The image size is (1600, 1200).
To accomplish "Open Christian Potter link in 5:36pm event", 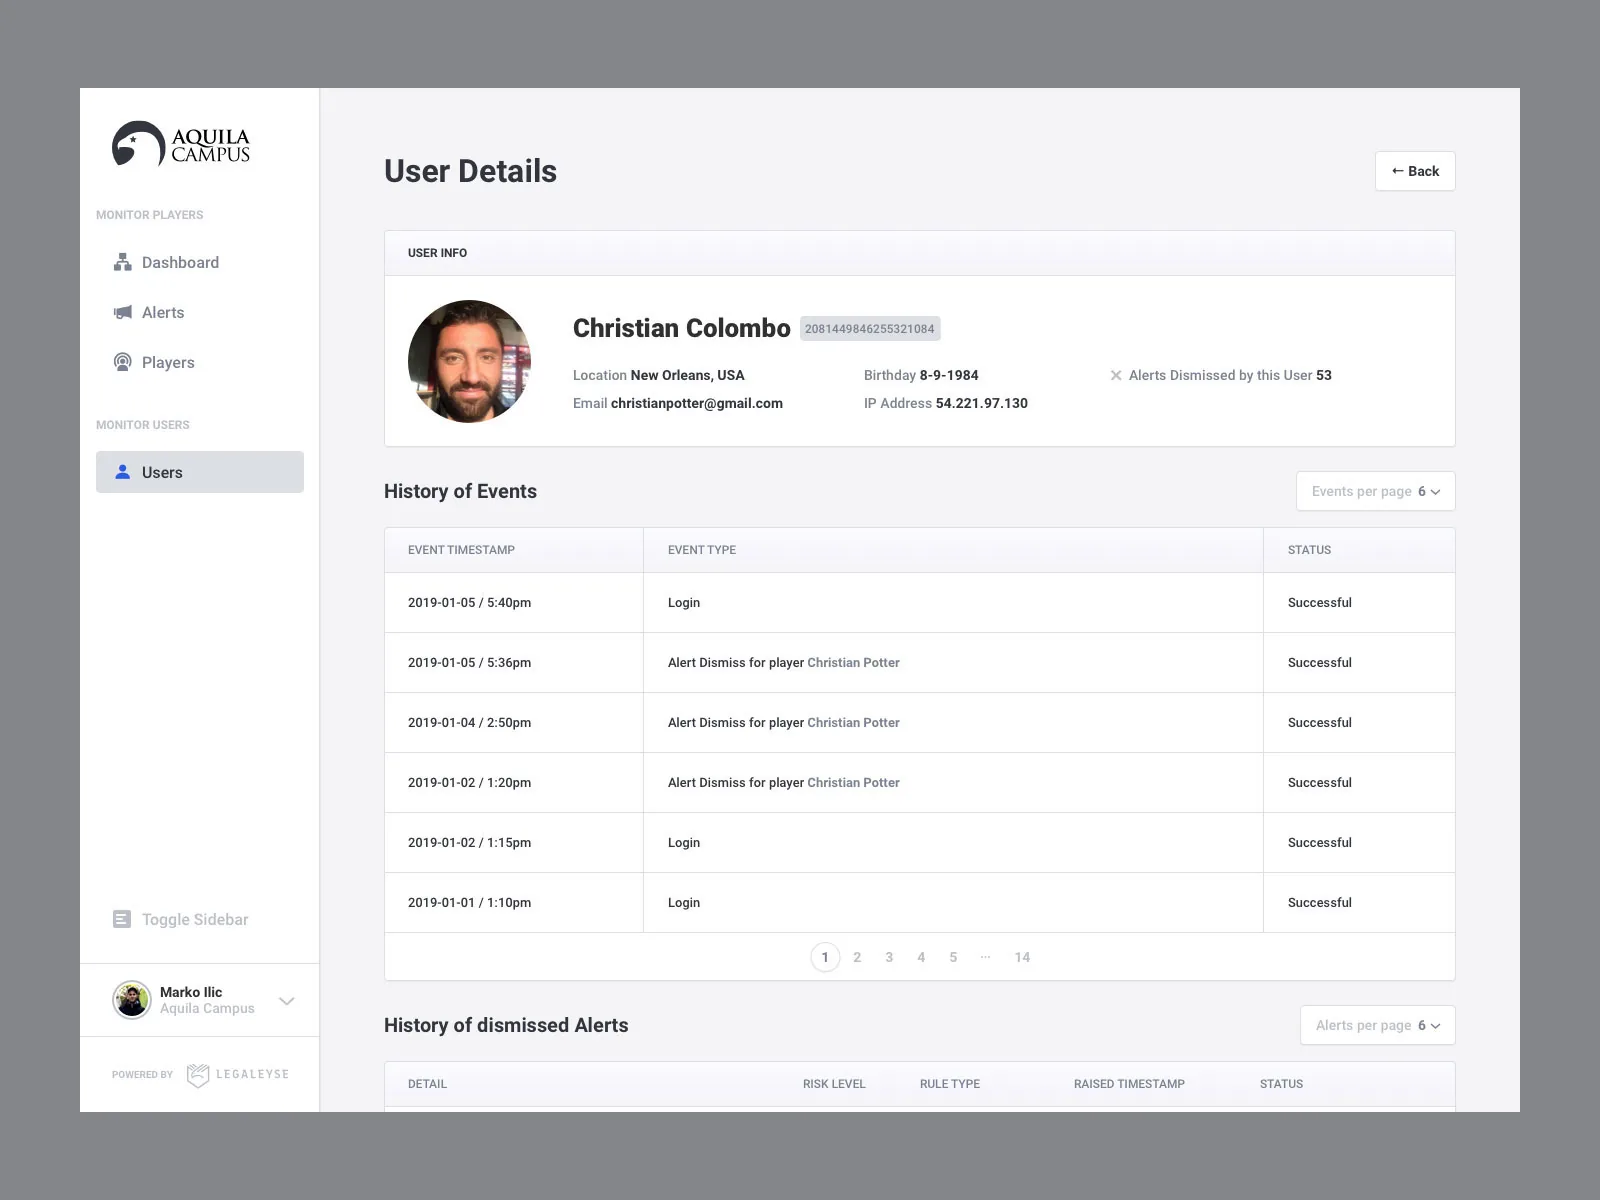I will [x=853, y=662].
